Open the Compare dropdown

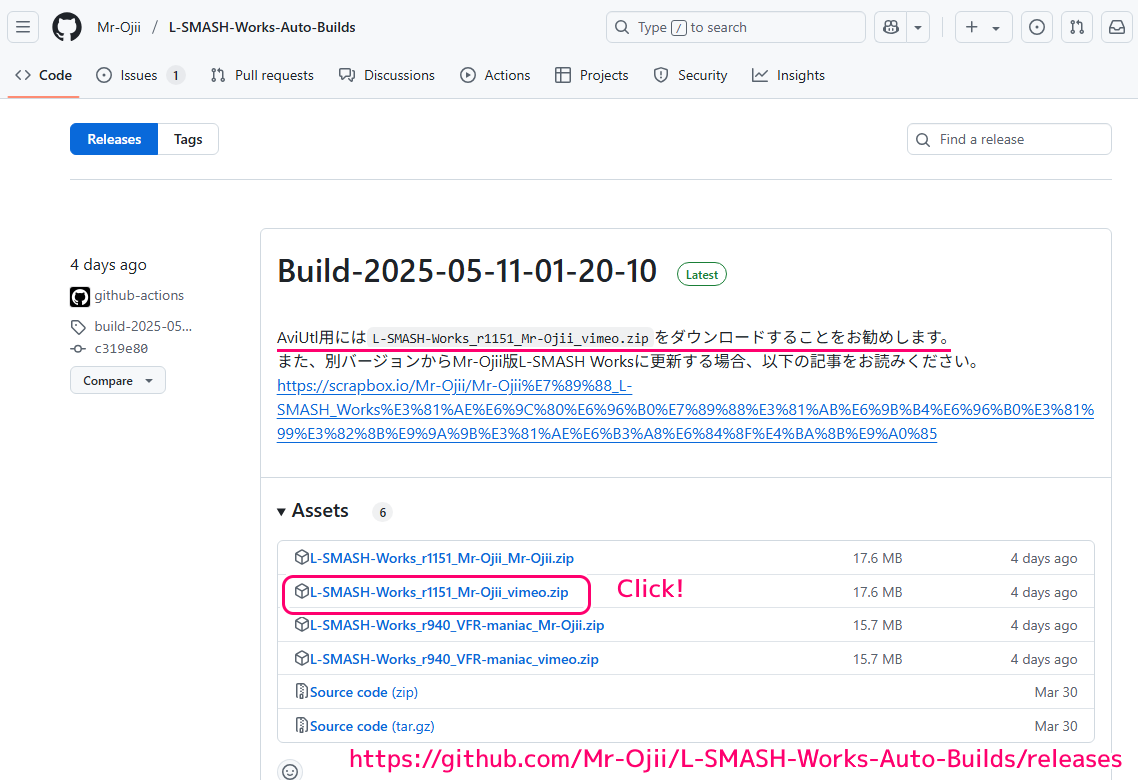coord(118,381)
